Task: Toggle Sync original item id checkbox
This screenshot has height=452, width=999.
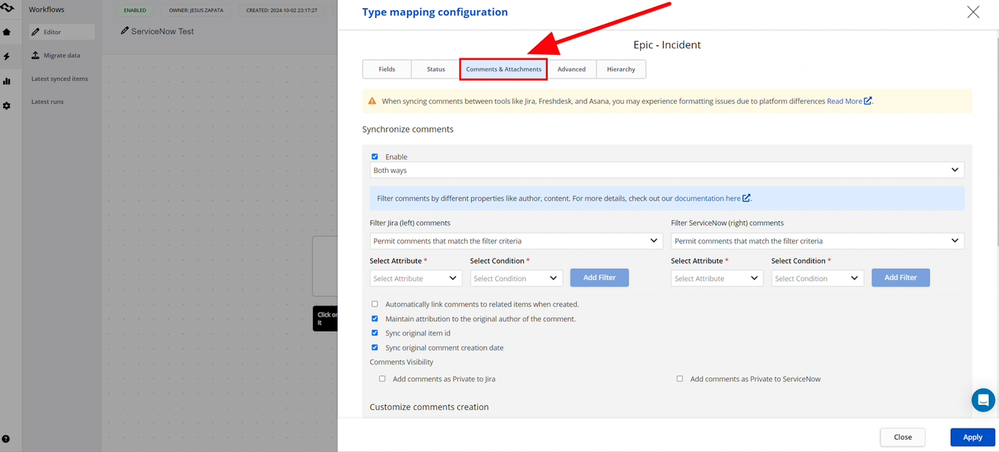Action: (x=375, y=333)
